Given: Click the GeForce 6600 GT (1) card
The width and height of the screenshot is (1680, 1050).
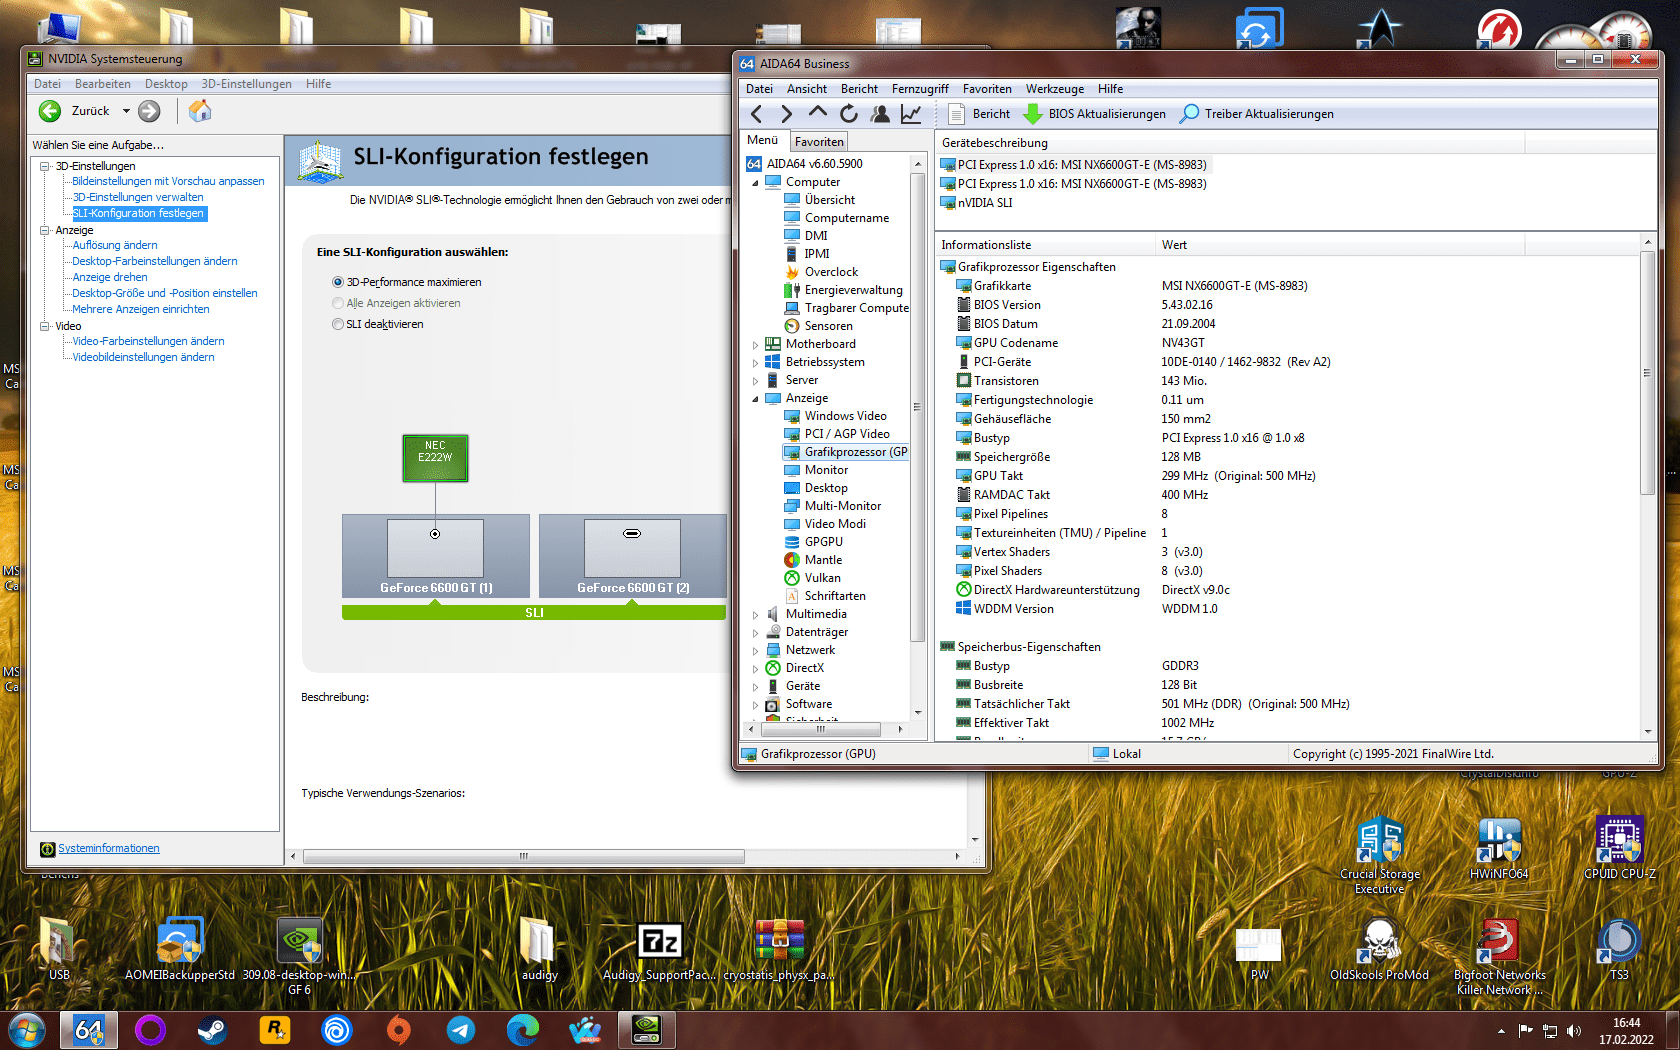Looking at the screenshot, I should (x=436, y=556).
